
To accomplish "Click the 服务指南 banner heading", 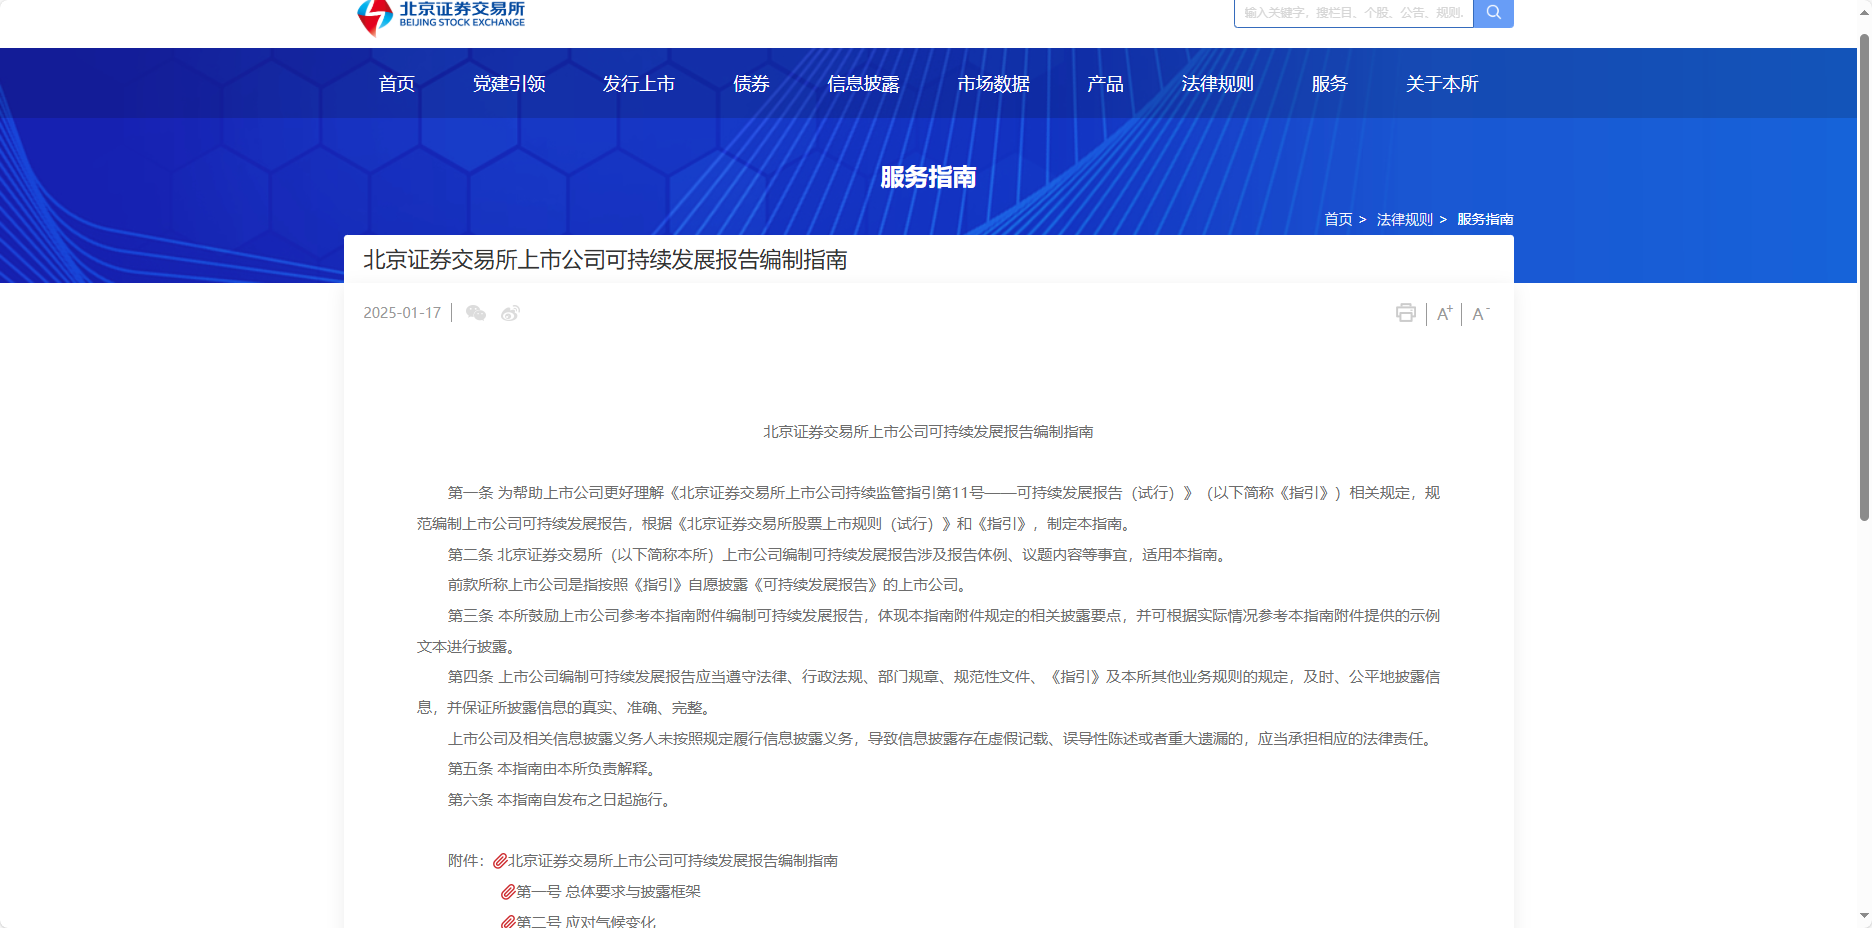I will (928, 177).
